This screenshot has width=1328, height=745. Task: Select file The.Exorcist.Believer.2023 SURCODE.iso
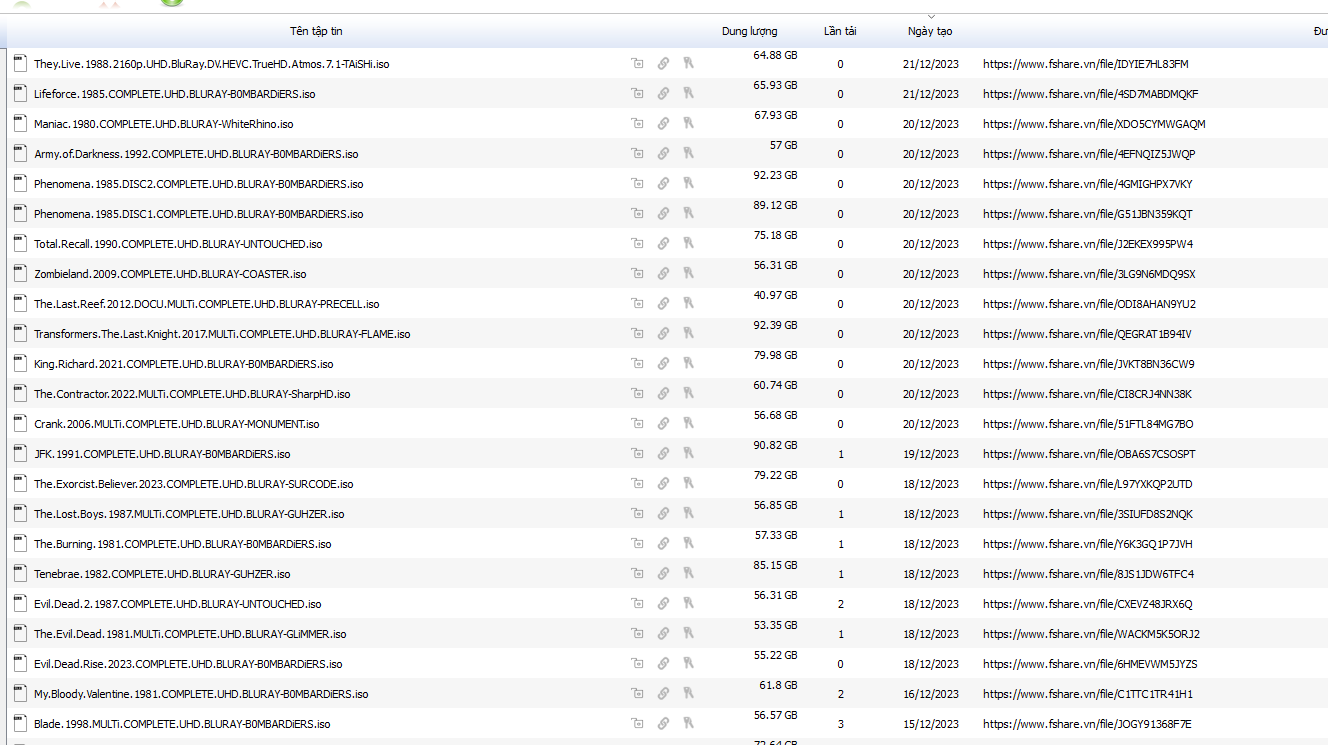point(194,484)
